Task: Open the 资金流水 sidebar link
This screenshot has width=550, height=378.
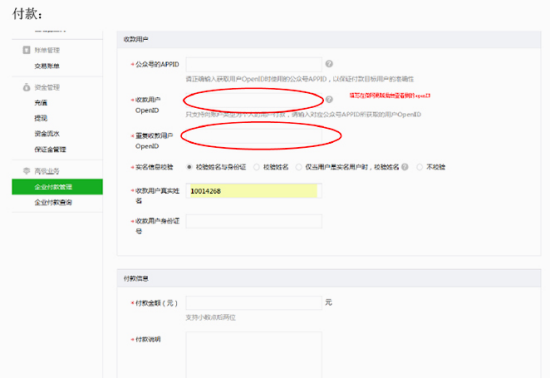Action: (x=47, y=134)
